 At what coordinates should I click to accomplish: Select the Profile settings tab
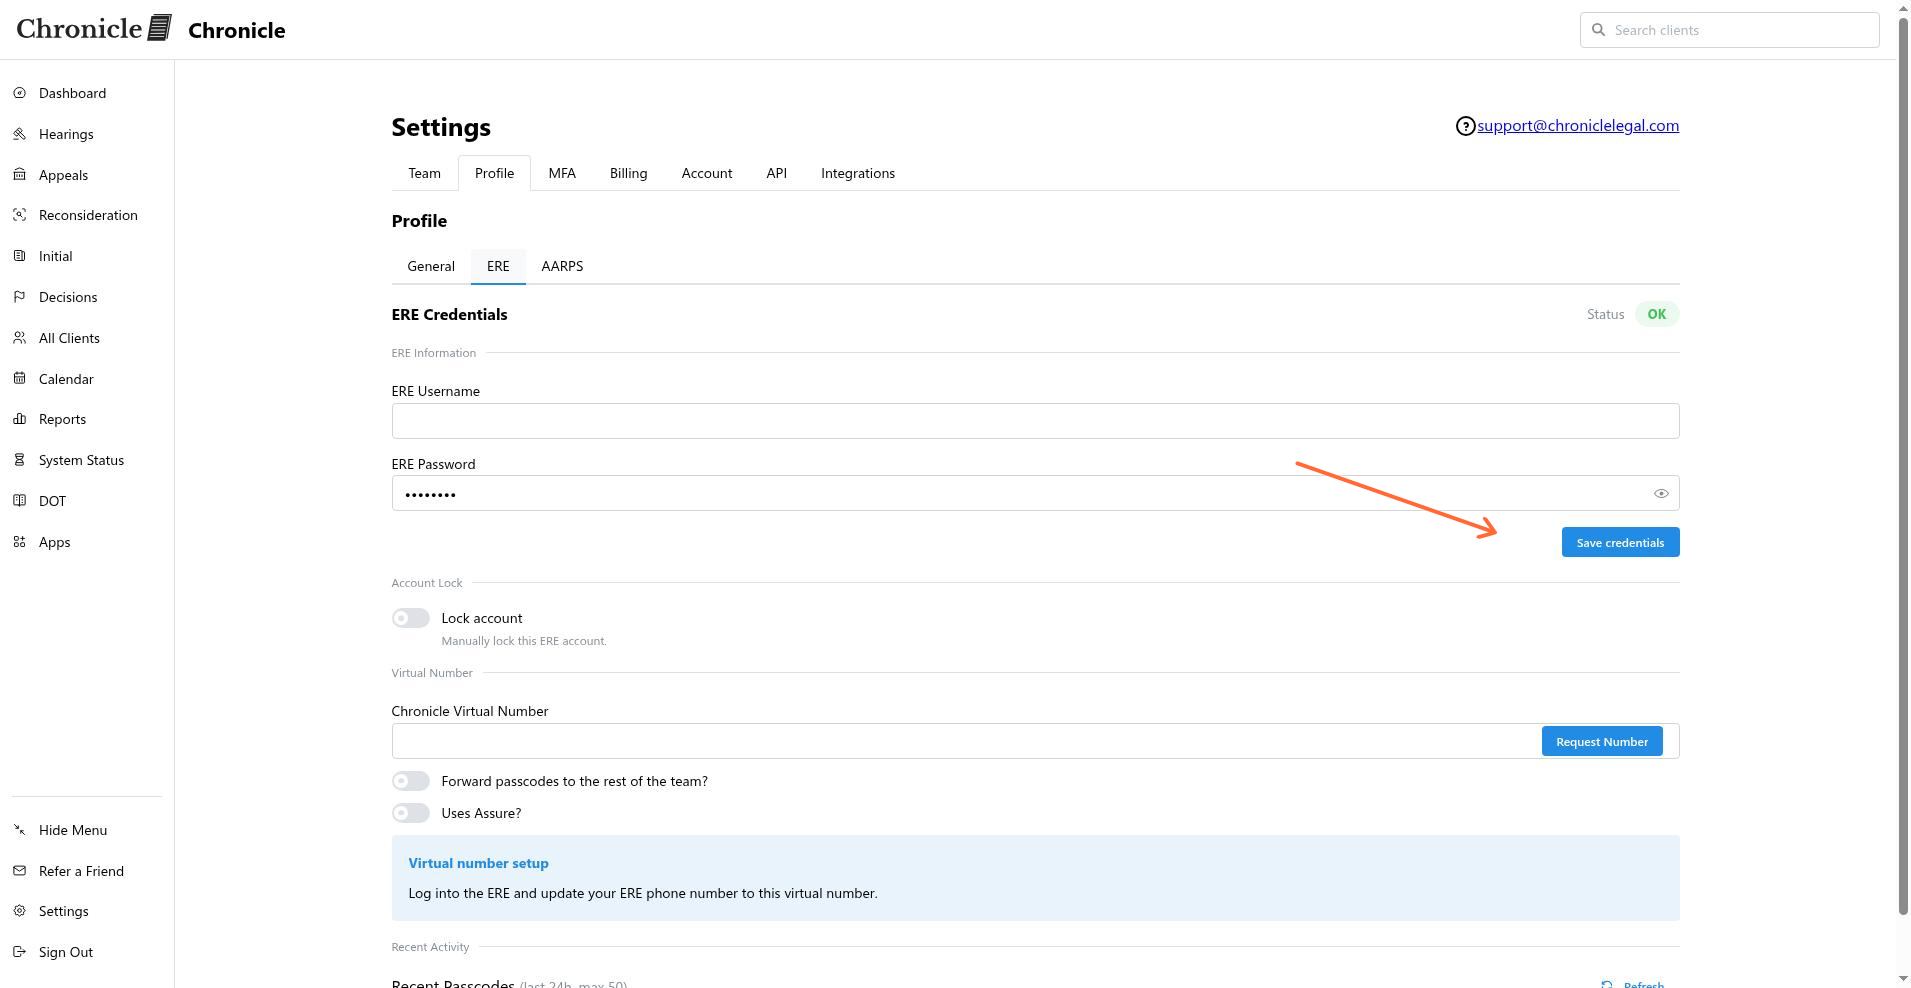pyautogui.click(x=494, y=173)
